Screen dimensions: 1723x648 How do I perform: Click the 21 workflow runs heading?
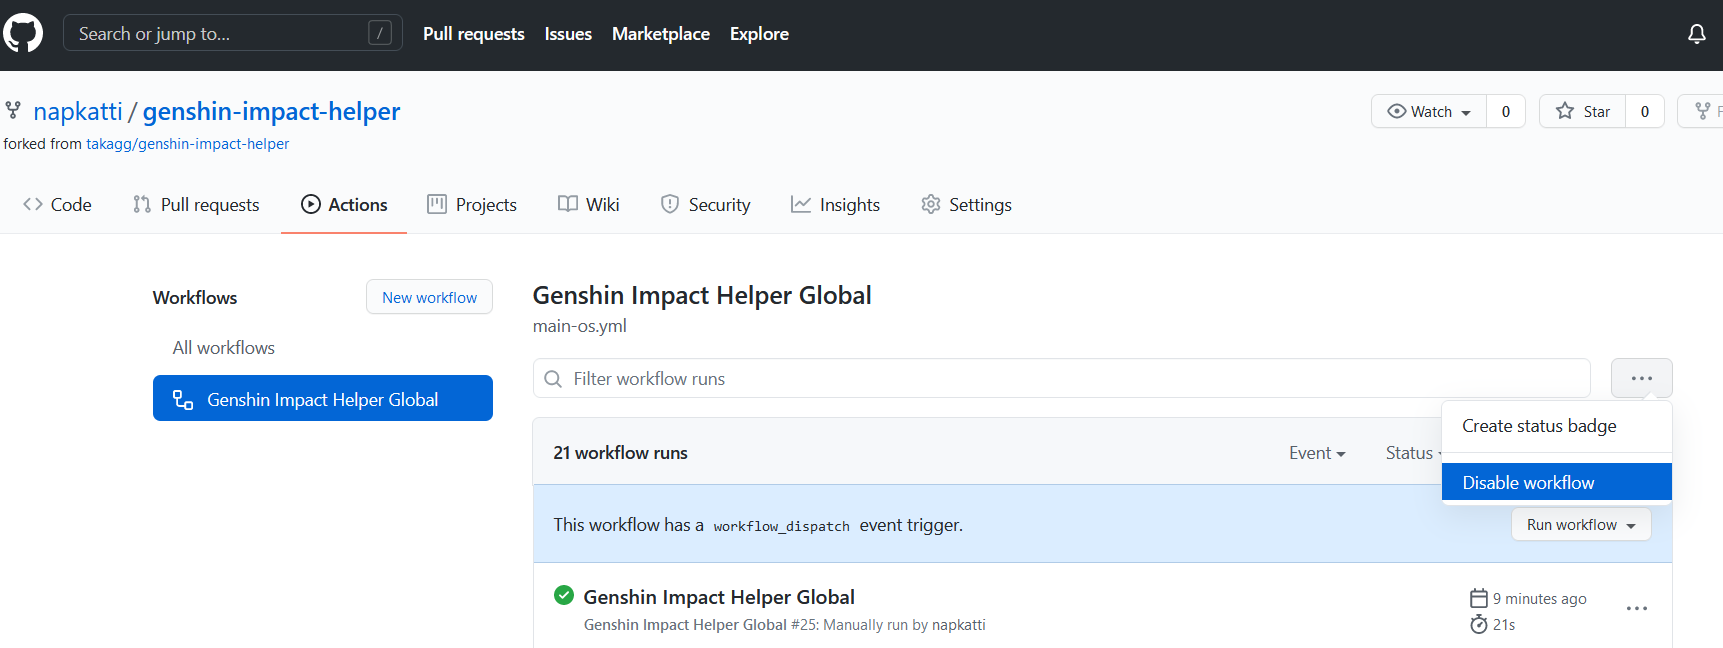coord(620,453)
